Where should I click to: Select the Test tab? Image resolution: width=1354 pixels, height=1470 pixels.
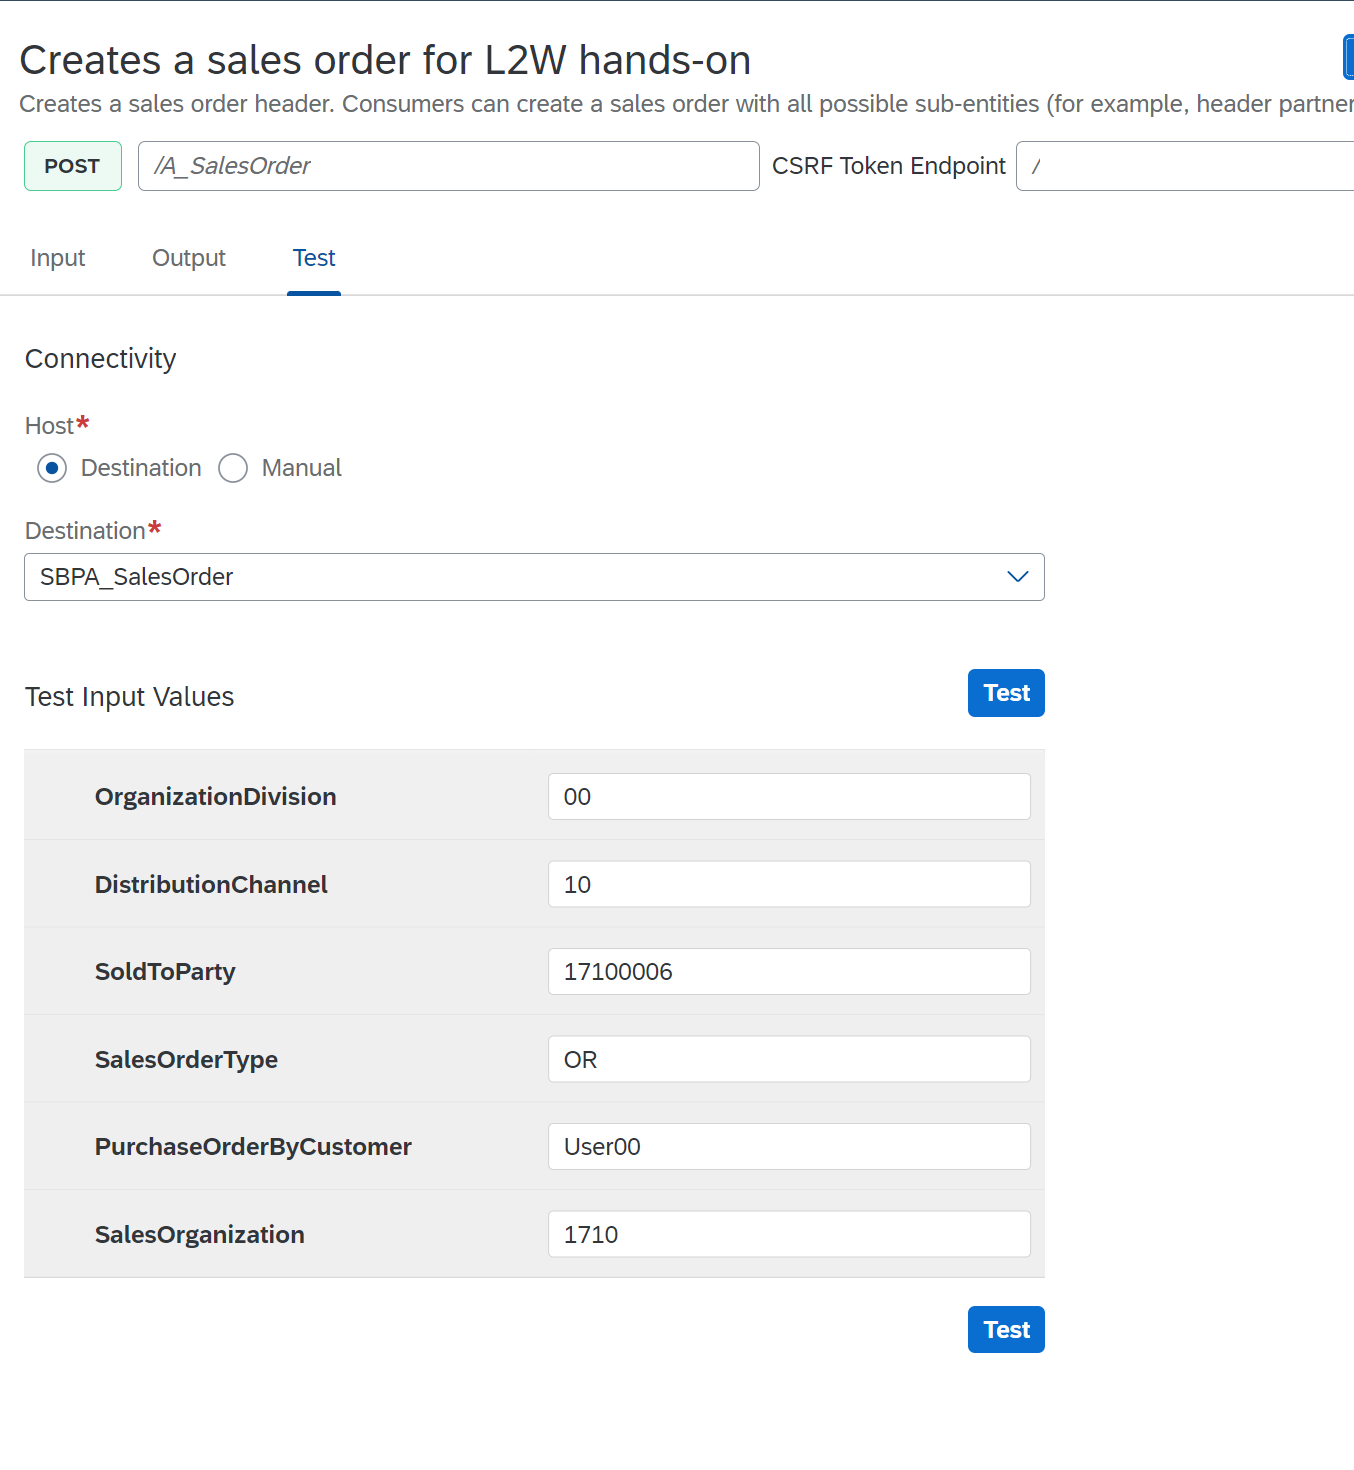pos(314,258)
